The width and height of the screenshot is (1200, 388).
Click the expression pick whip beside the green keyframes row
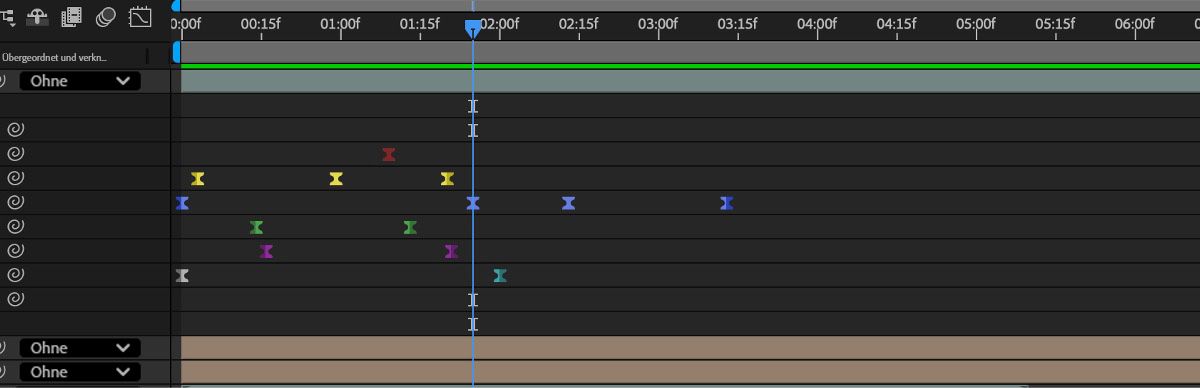pos(15,227)
